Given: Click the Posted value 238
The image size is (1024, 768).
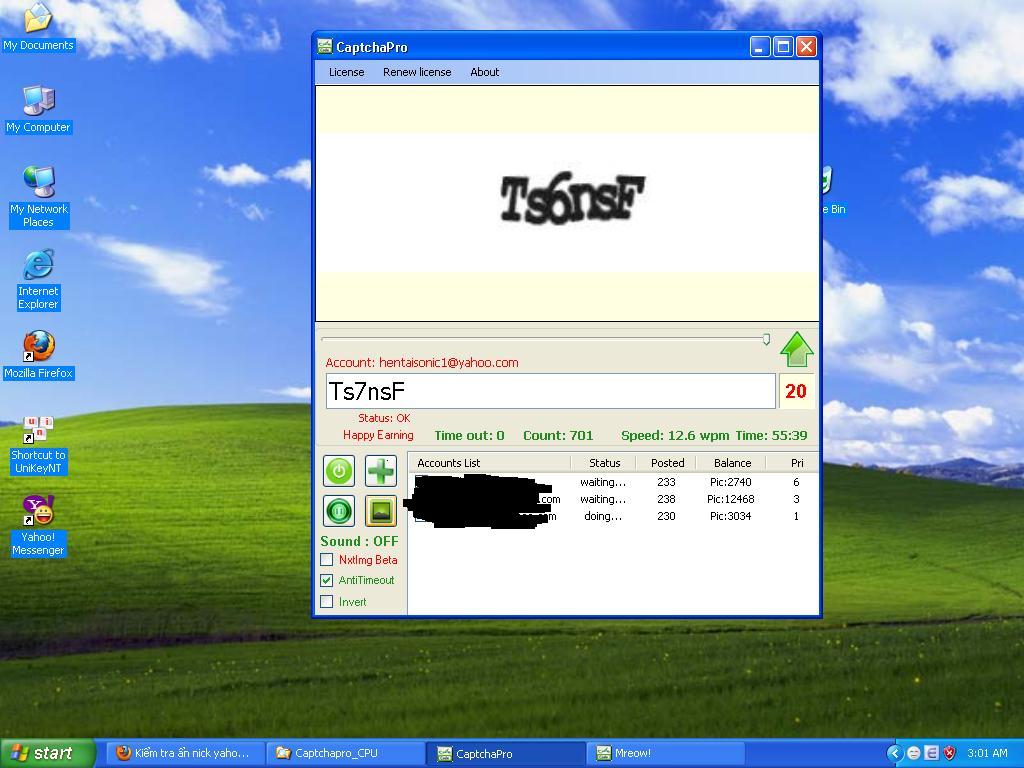Looking at the screenshot, I should click(x=666, y=499).
